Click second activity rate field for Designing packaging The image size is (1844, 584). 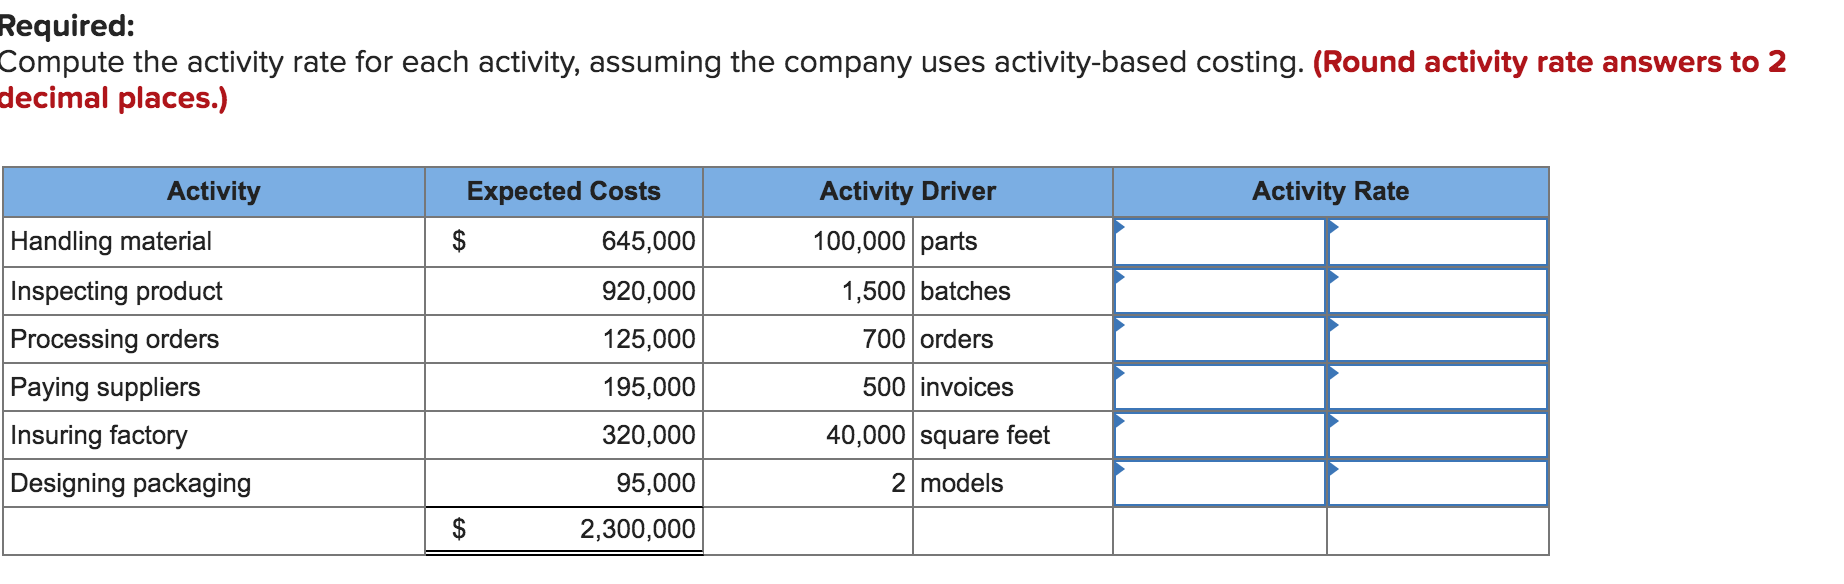[x=1438, y=483]
